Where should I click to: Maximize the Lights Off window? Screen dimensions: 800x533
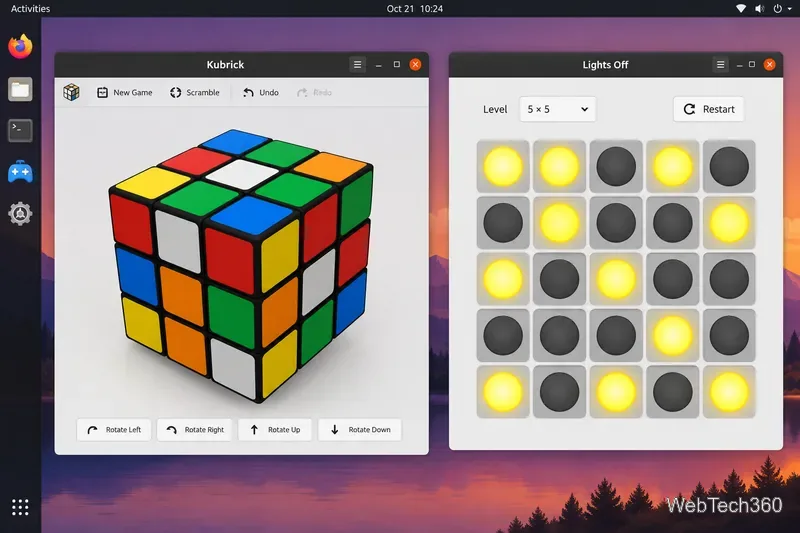pos(752,64)
